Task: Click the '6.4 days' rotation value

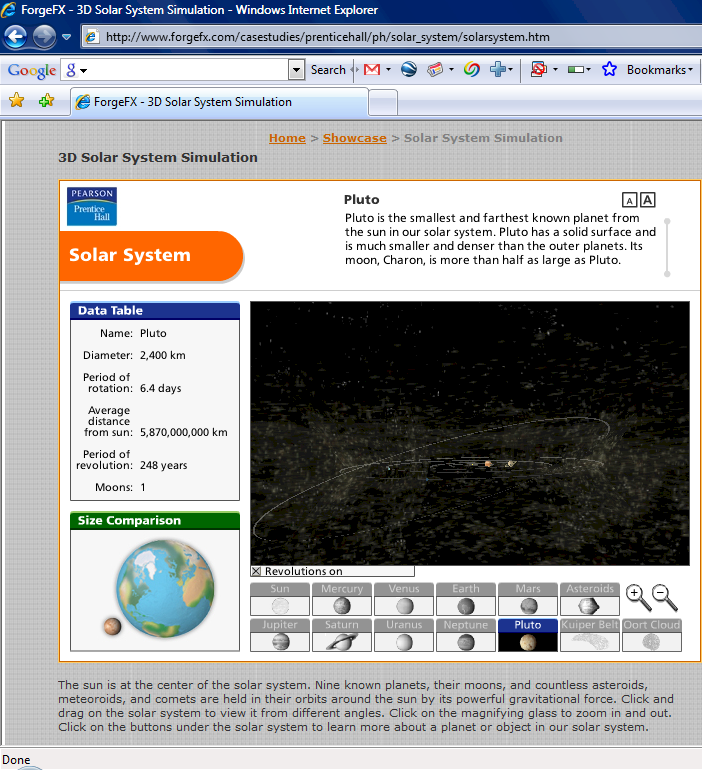Action: coord(161,388)
